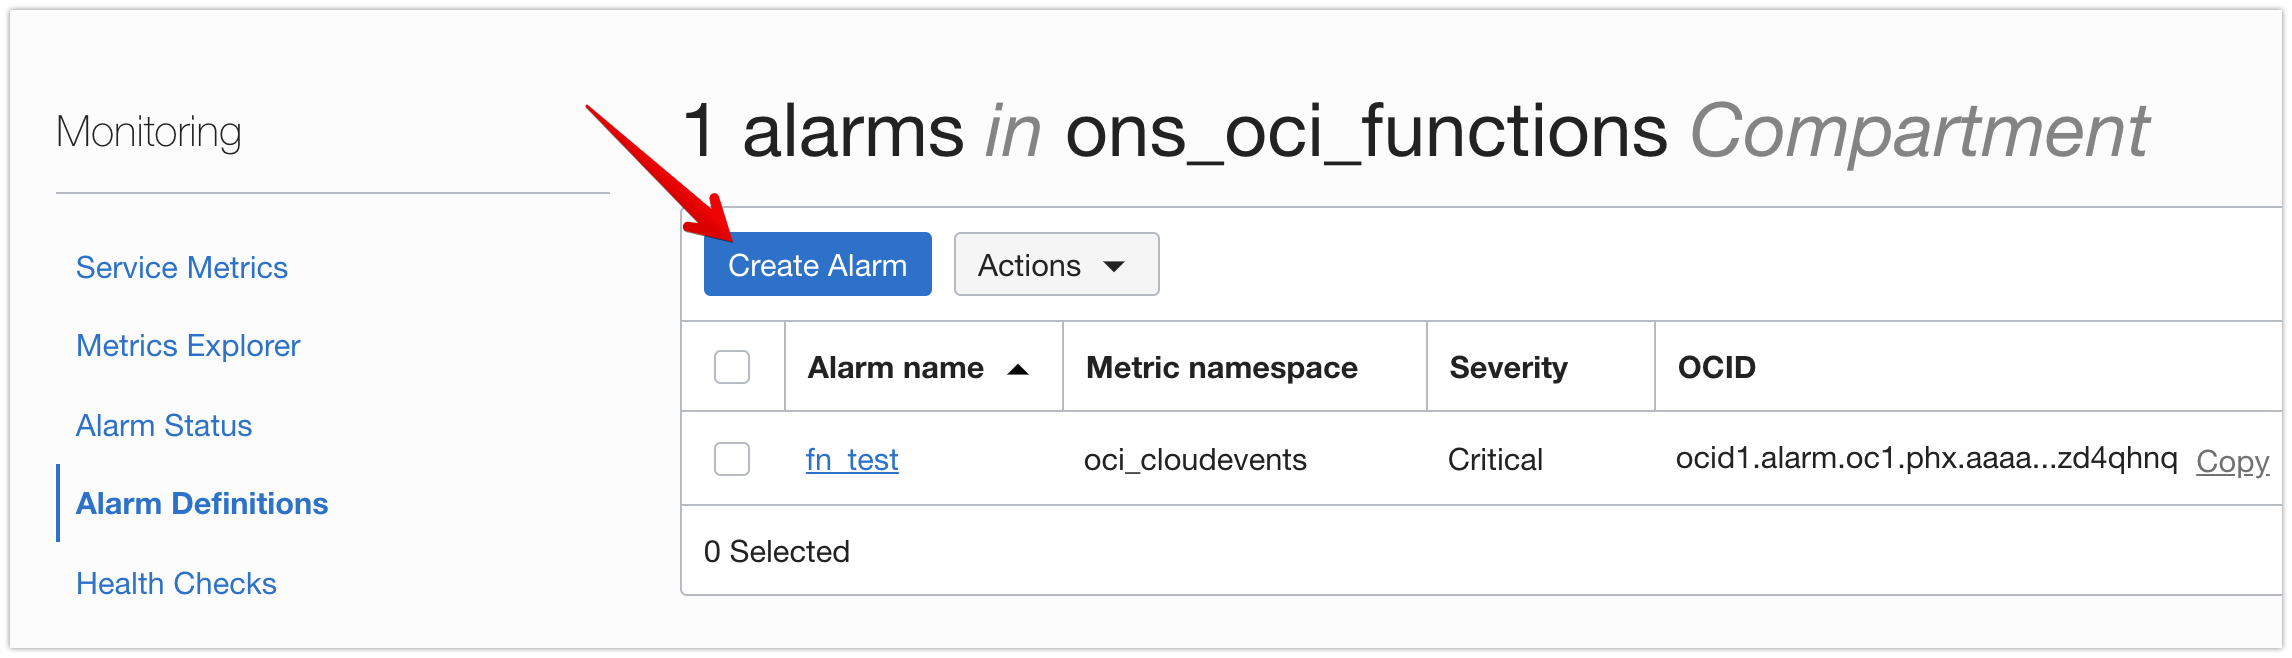The height and width of the screenshot is (658, 2292).
Task: Check the select-all checkbox in table header
Action: click(731, 367)
